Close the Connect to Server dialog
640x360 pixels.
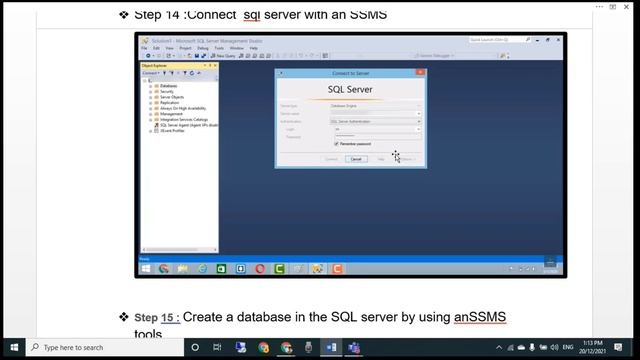coord(420,73)
